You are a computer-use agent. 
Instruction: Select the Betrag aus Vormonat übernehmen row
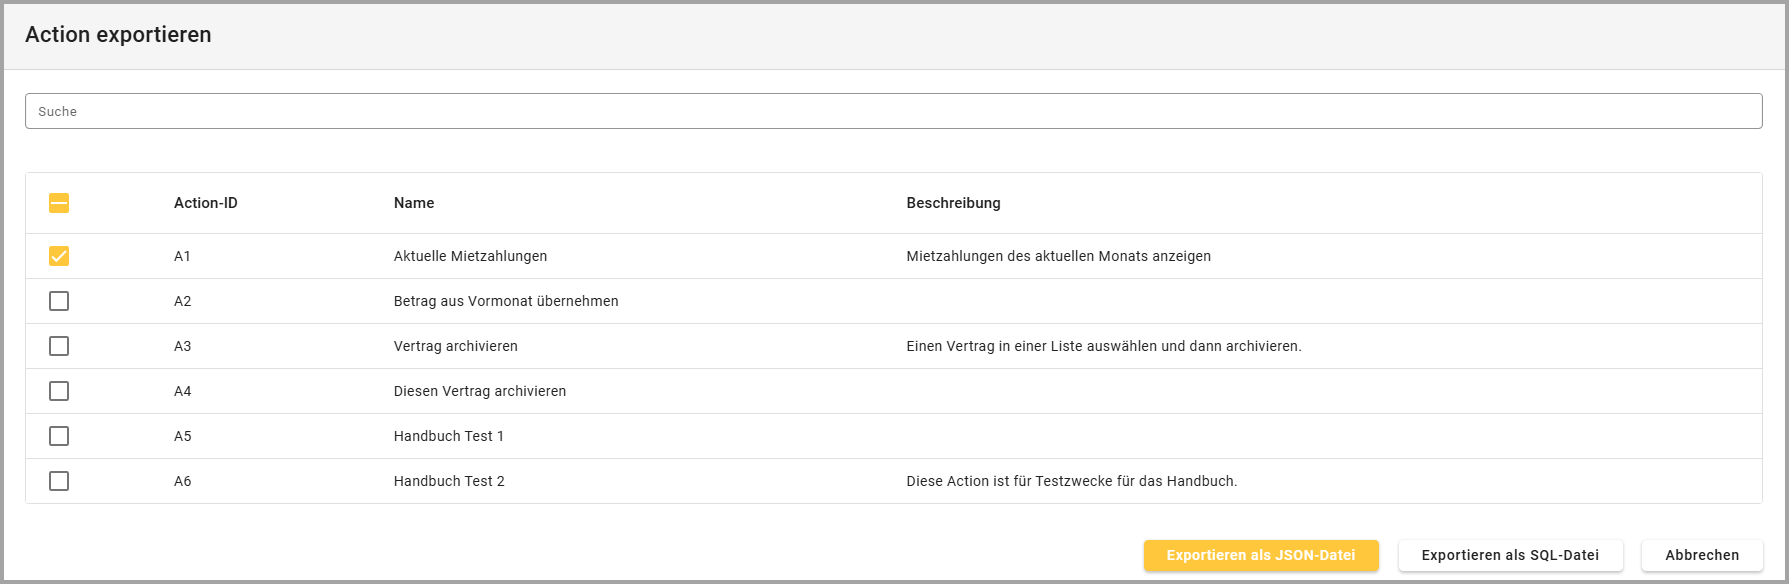(x=505, y=301)
